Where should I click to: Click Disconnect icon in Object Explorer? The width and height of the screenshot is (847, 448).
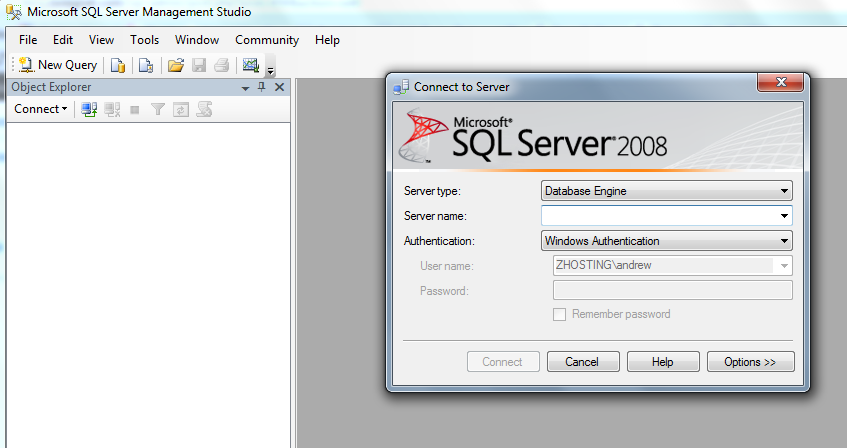112,110
